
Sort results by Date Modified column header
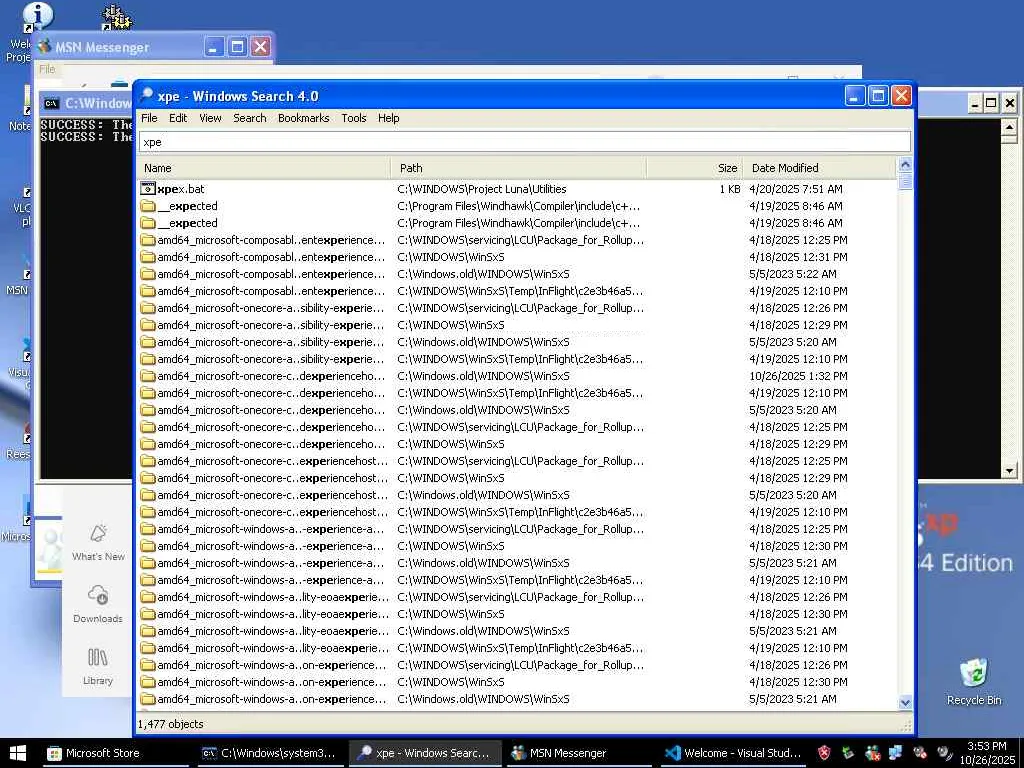point(820,168)
